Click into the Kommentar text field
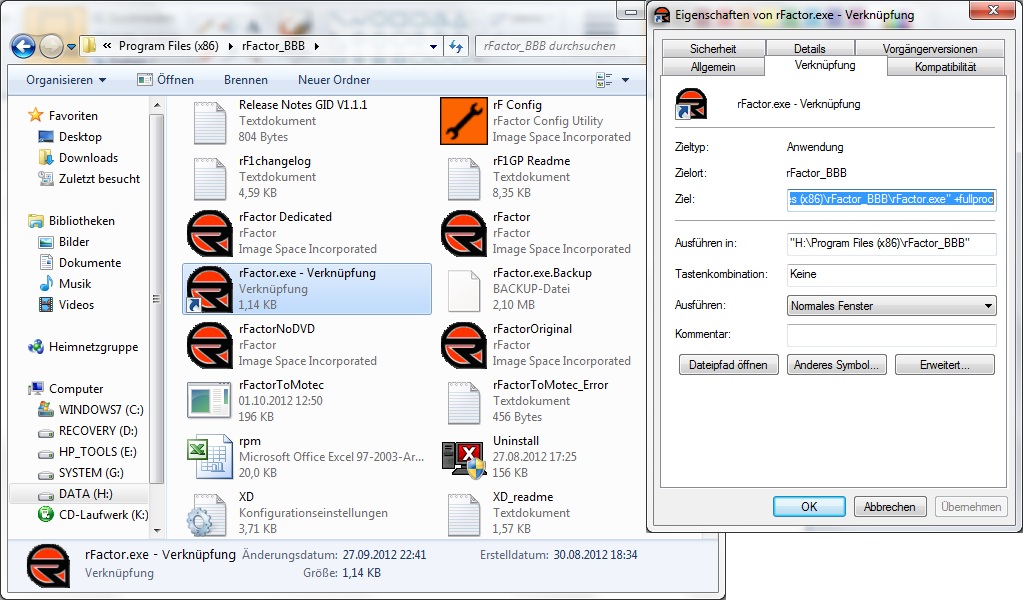1024x600 pixels. pos(891,335)
